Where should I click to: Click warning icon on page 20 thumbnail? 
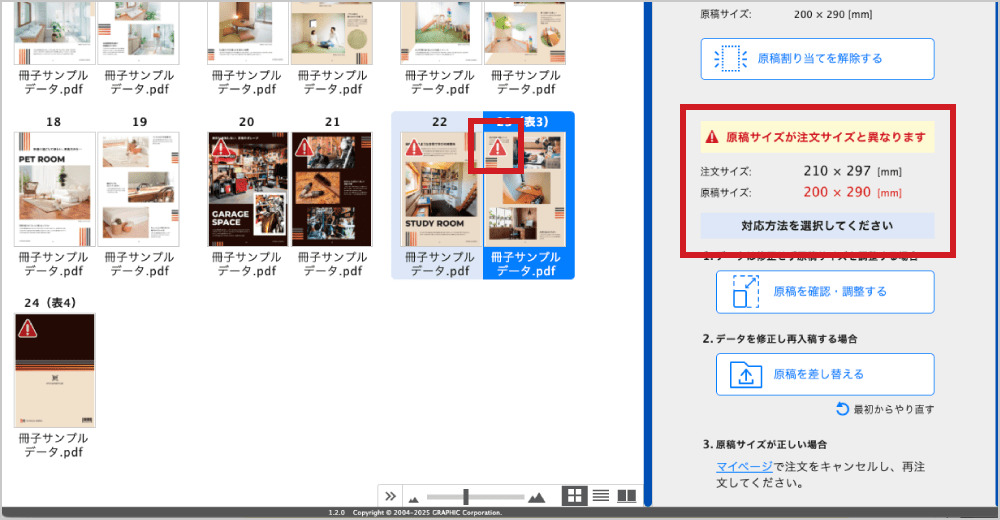tap(220, 146)
